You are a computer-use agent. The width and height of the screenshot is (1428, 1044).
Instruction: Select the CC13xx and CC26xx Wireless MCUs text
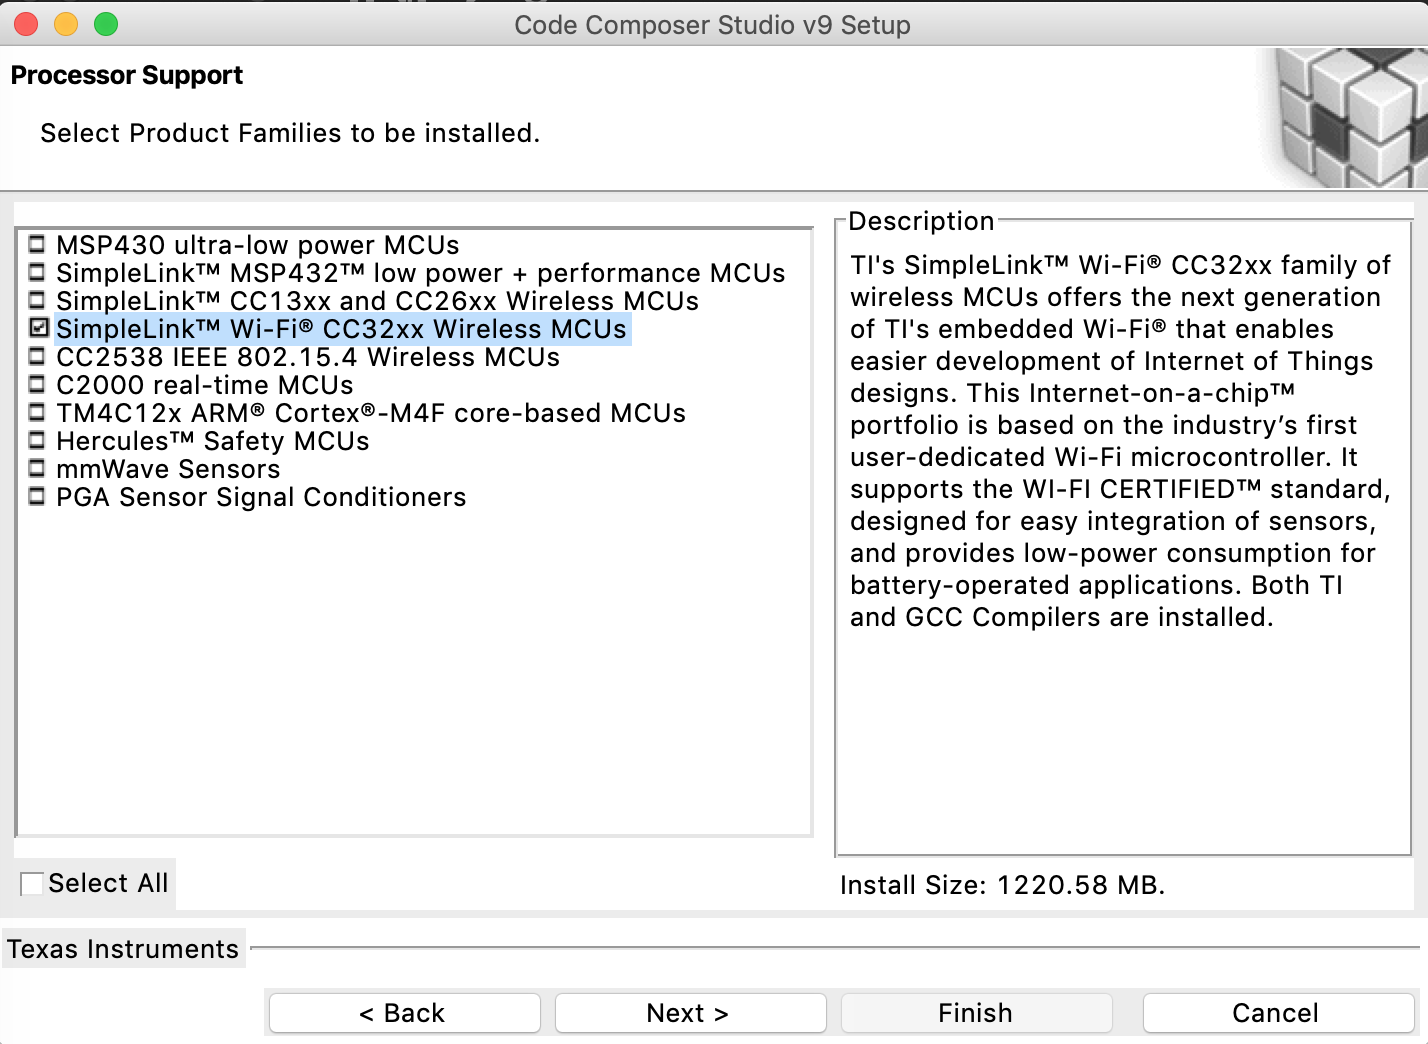377,301
